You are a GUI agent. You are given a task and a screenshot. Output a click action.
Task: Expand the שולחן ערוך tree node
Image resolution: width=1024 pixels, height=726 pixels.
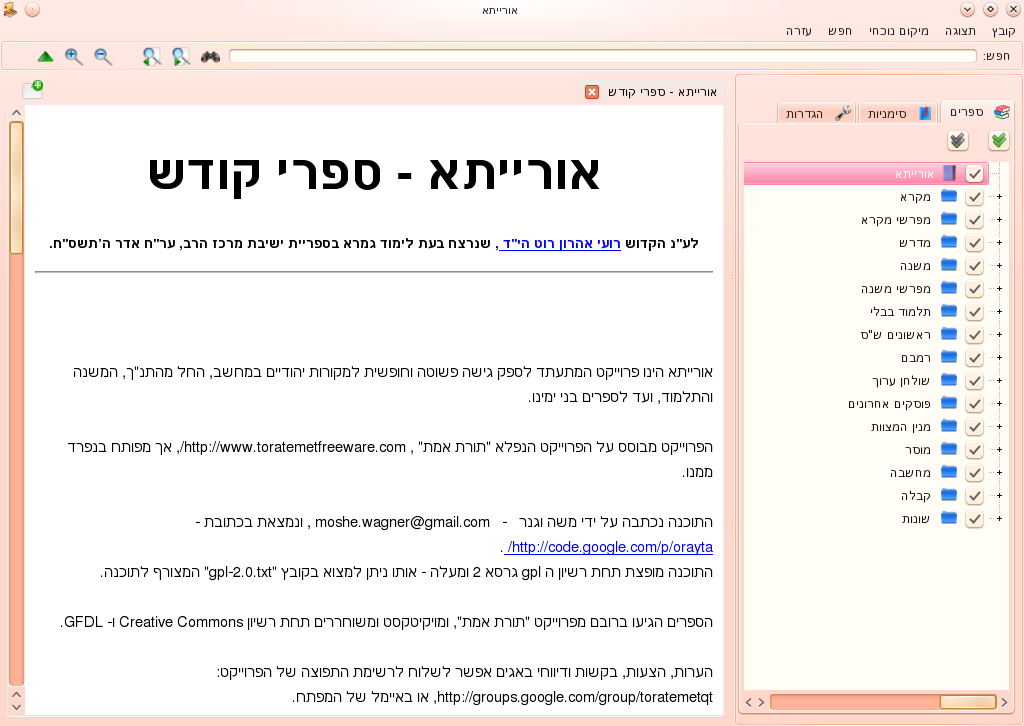[999, 381]
